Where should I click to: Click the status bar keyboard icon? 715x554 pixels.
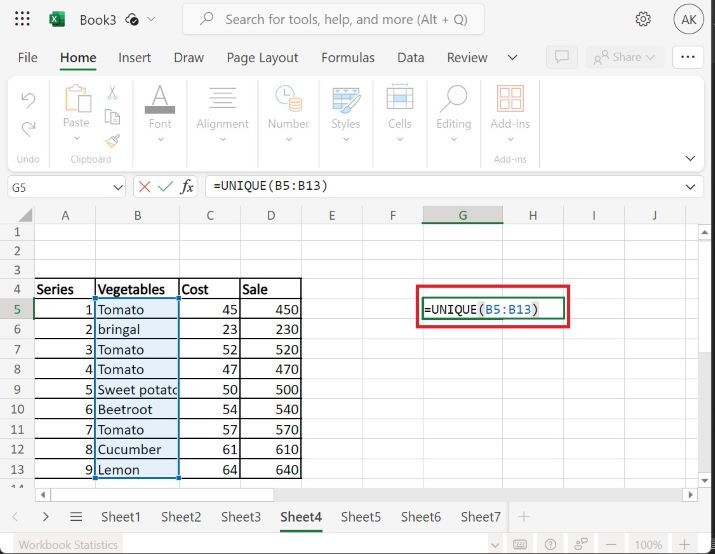click(520, 544)
